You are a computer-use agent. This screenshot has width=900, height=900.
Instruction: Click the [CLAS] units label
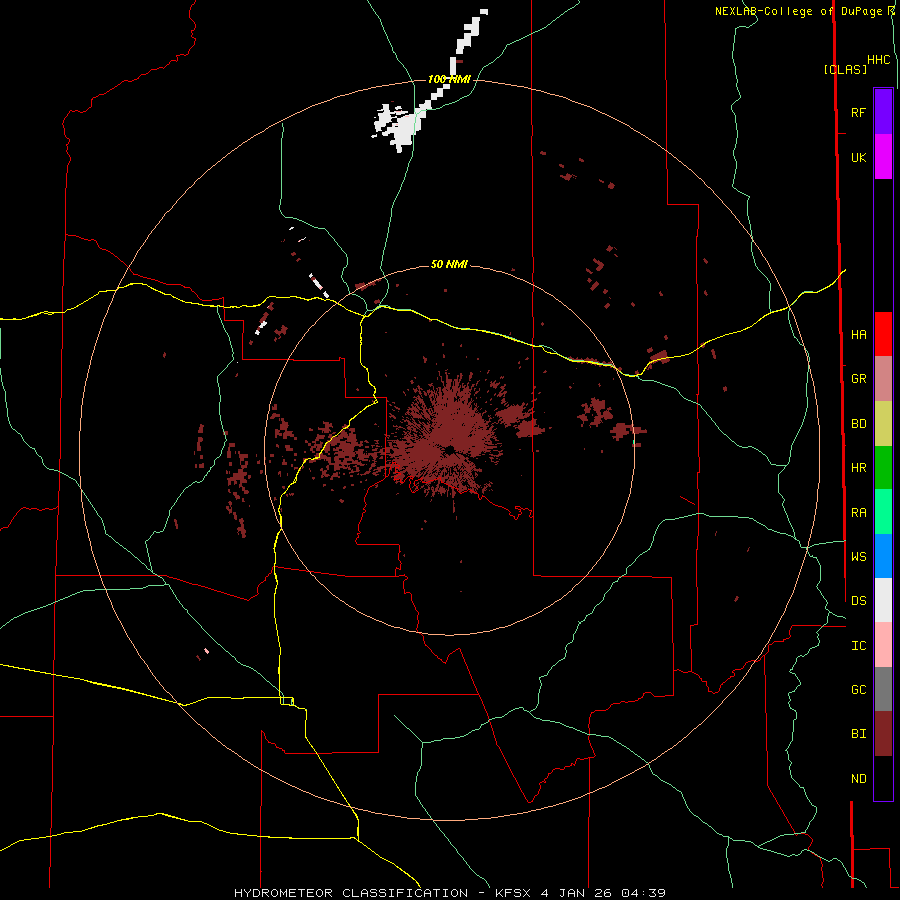[845, 69]
